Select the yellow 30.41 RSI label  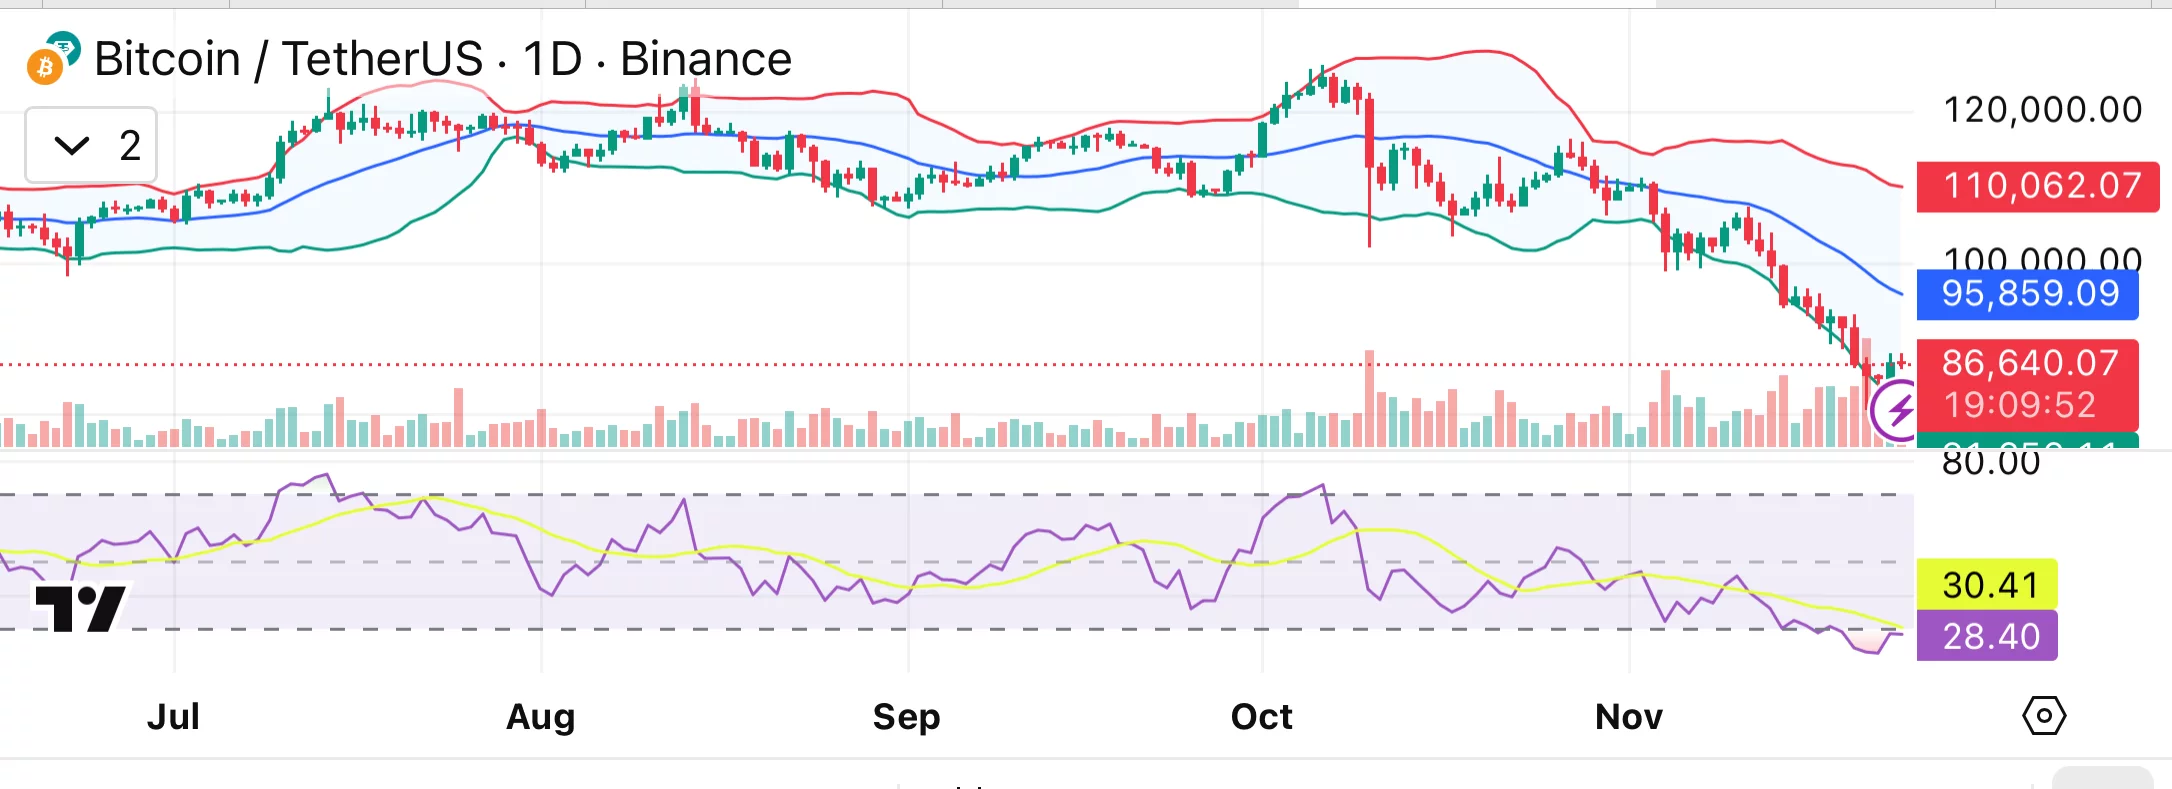click(x=1987, y=584)
